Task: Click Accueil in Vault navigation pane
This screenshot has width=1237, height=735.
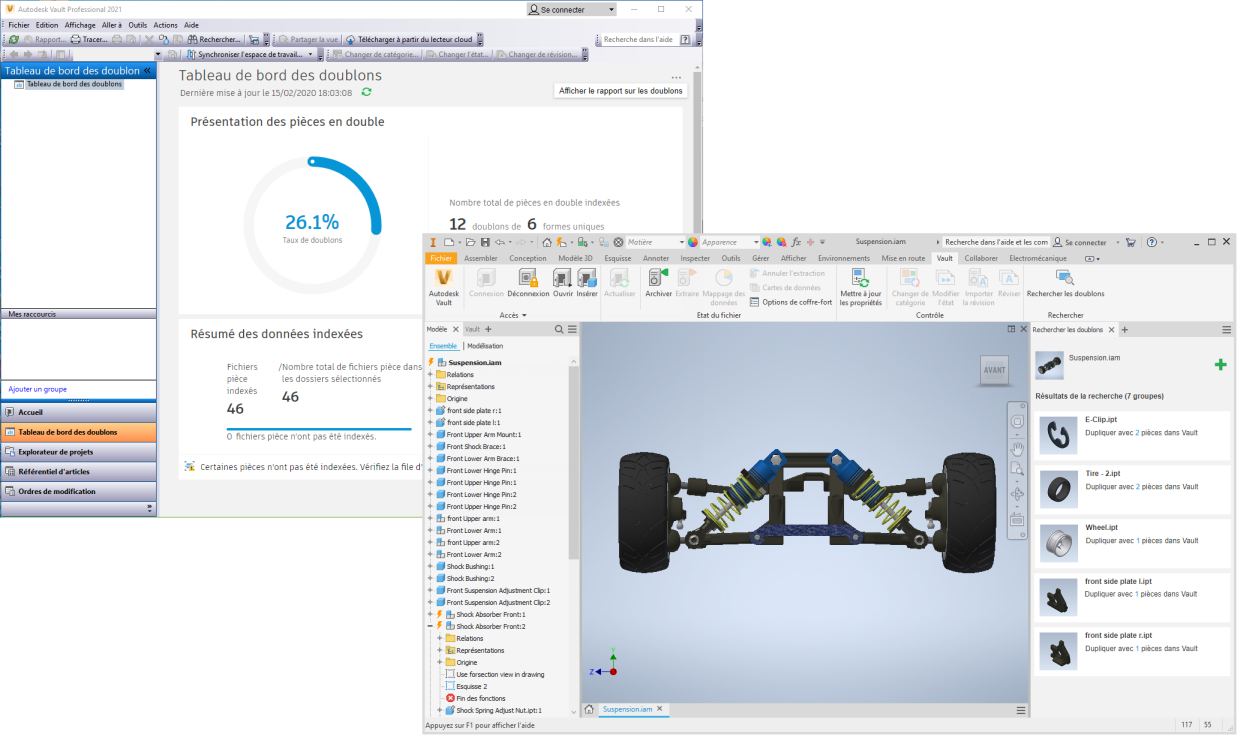Action: coord(78,412)
